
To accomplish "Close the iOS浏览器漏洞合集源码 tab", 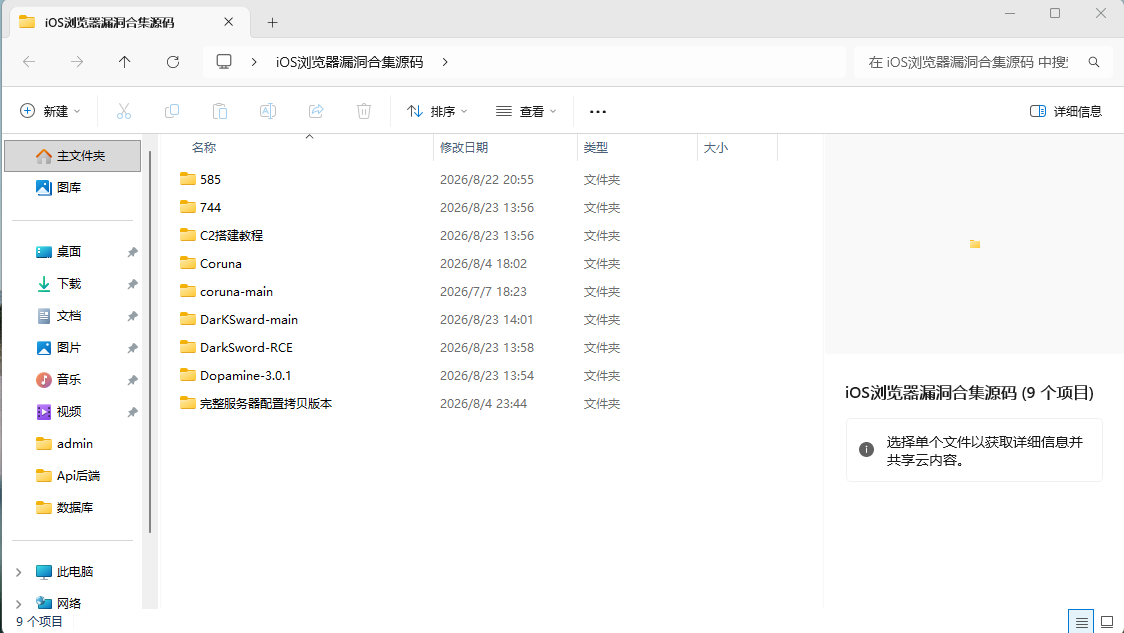I will coord(229,22).
